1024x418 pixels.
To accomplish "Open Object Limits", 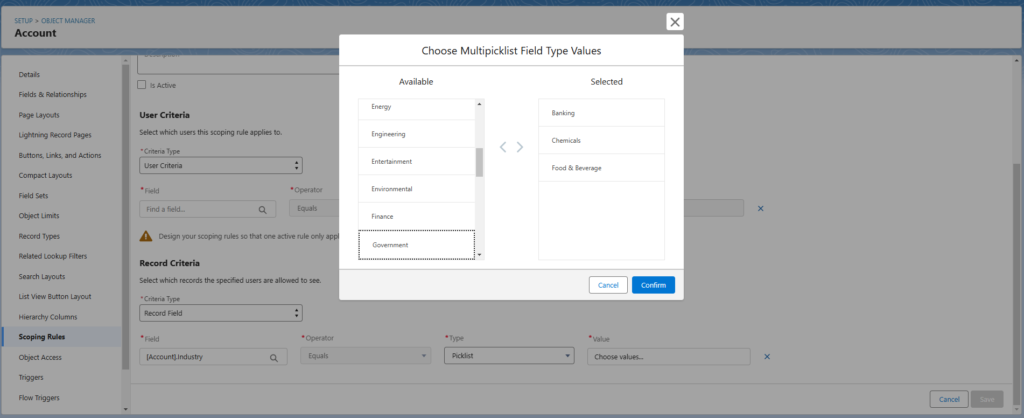I will coord(39,216).
